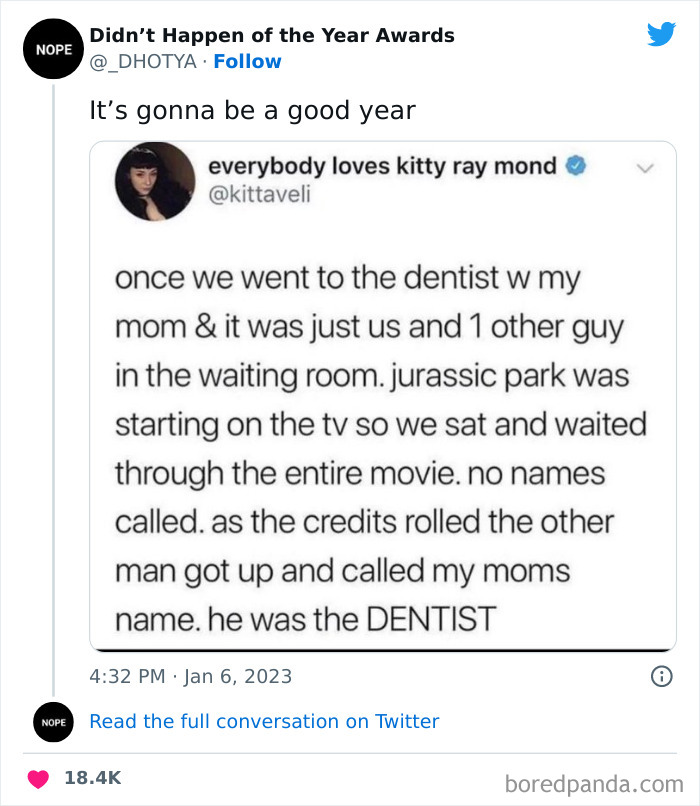Click the @kittaveli handle
700x806 pixels.
click(x=259, y=193)
